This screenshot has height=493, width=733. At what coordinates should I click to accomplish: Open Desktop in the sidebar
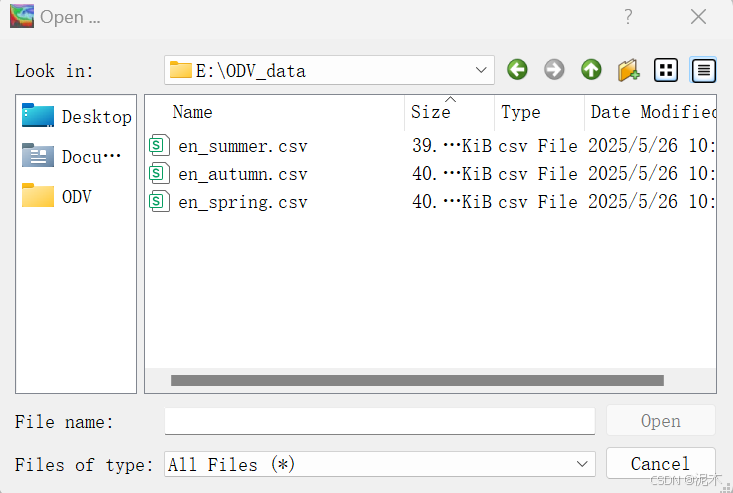tap(77, 116)
